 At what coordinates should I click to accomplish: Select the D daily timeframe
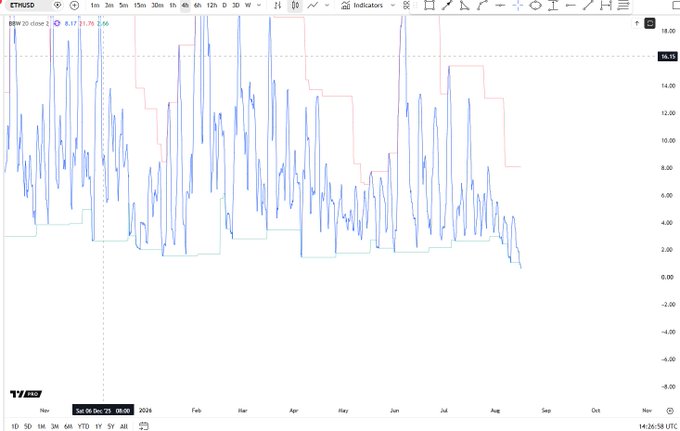point(224,5)
